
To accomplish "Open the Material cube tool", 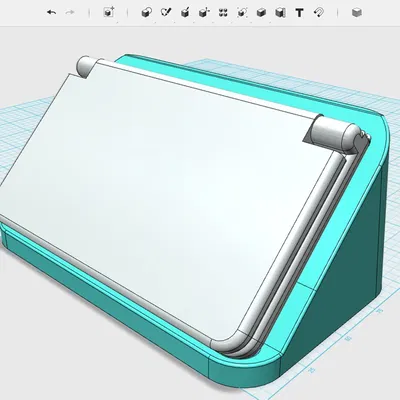I will pos(357,13).
